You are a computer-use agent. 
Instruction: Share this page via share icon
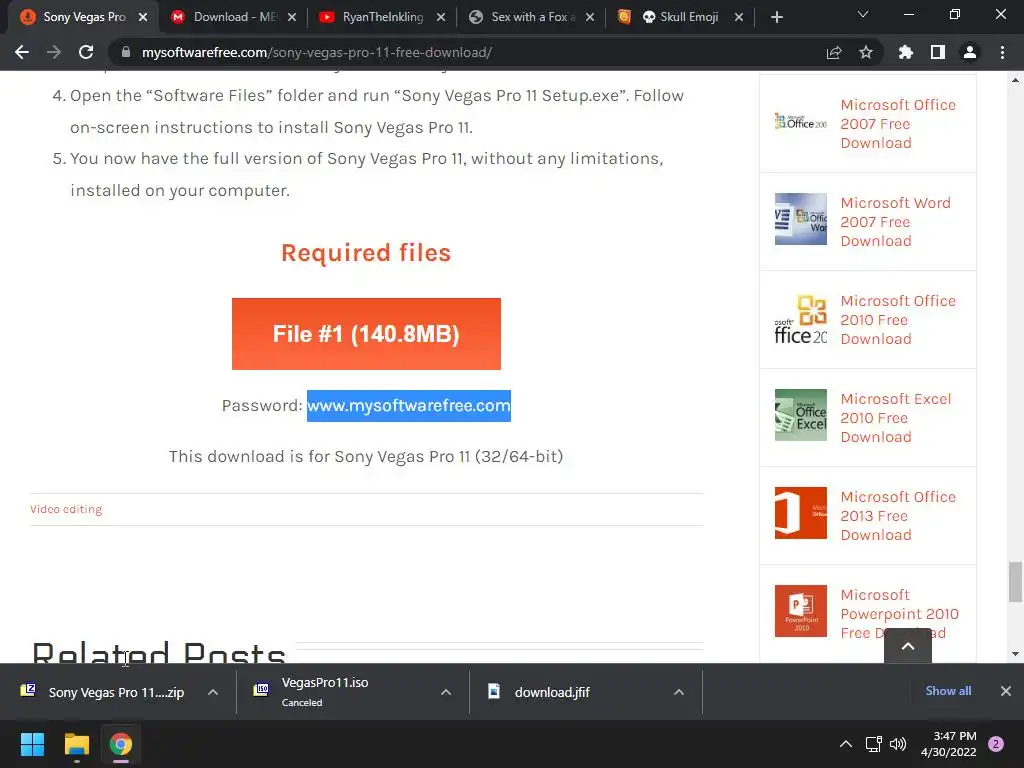point(834,52)
